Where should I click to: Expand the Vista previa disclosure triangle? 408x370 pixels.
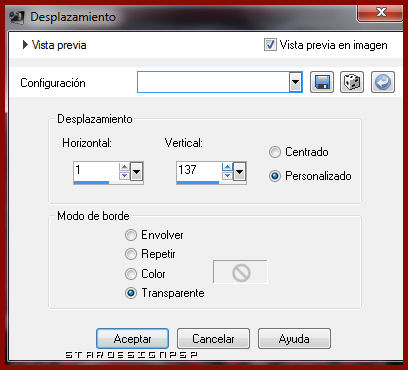coord(25,45)
